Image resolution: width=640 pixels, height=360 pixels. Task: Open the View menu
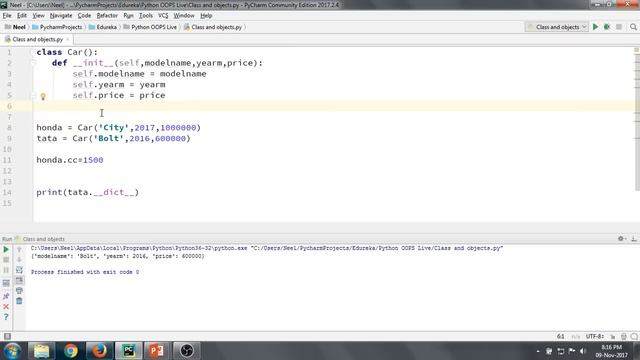coord(38,16)
